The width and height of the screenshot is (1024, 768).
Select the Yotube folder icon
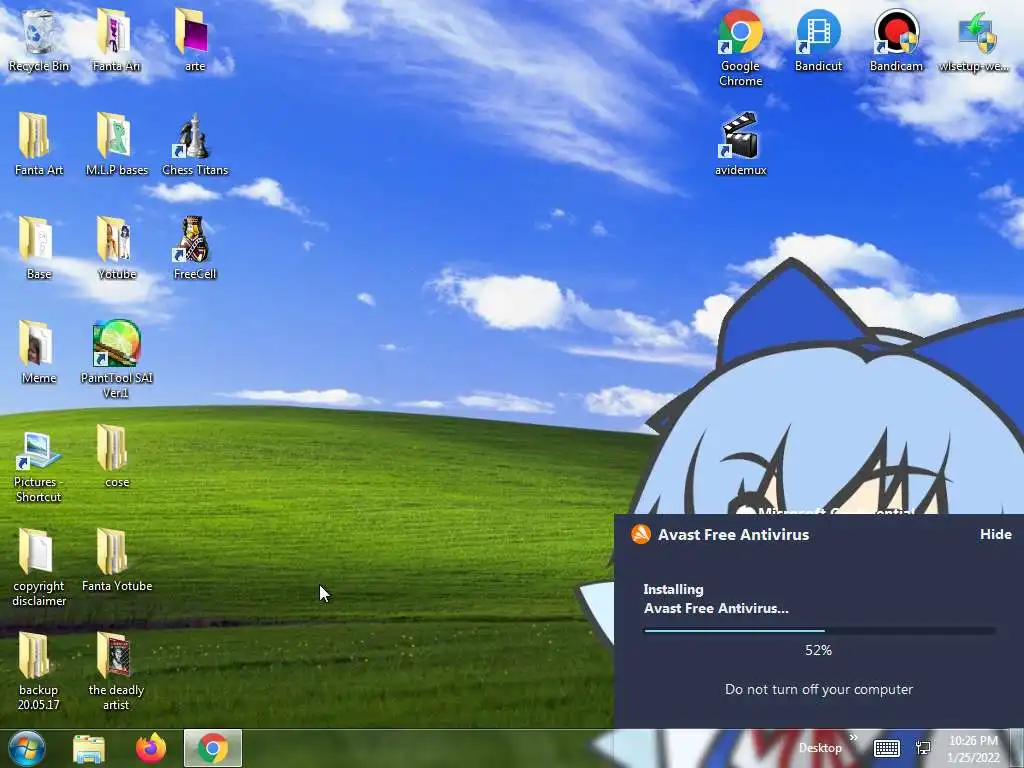point(116,248)
